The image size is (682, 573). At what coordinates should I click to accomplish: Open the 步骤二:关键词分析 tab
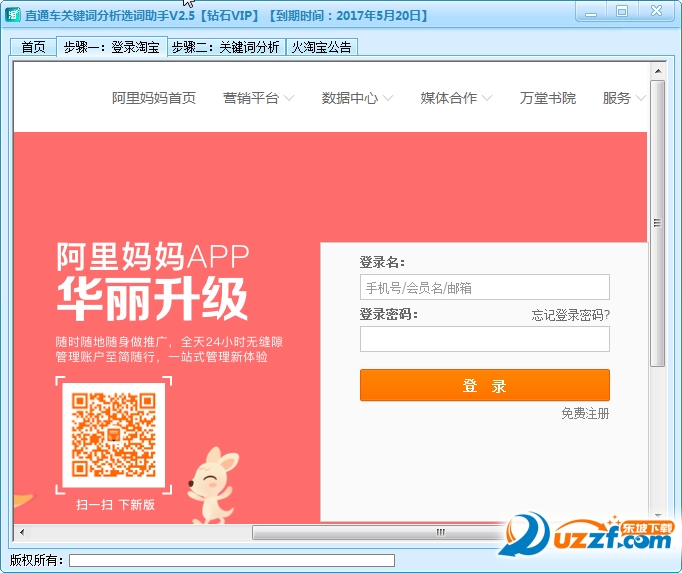226,47
